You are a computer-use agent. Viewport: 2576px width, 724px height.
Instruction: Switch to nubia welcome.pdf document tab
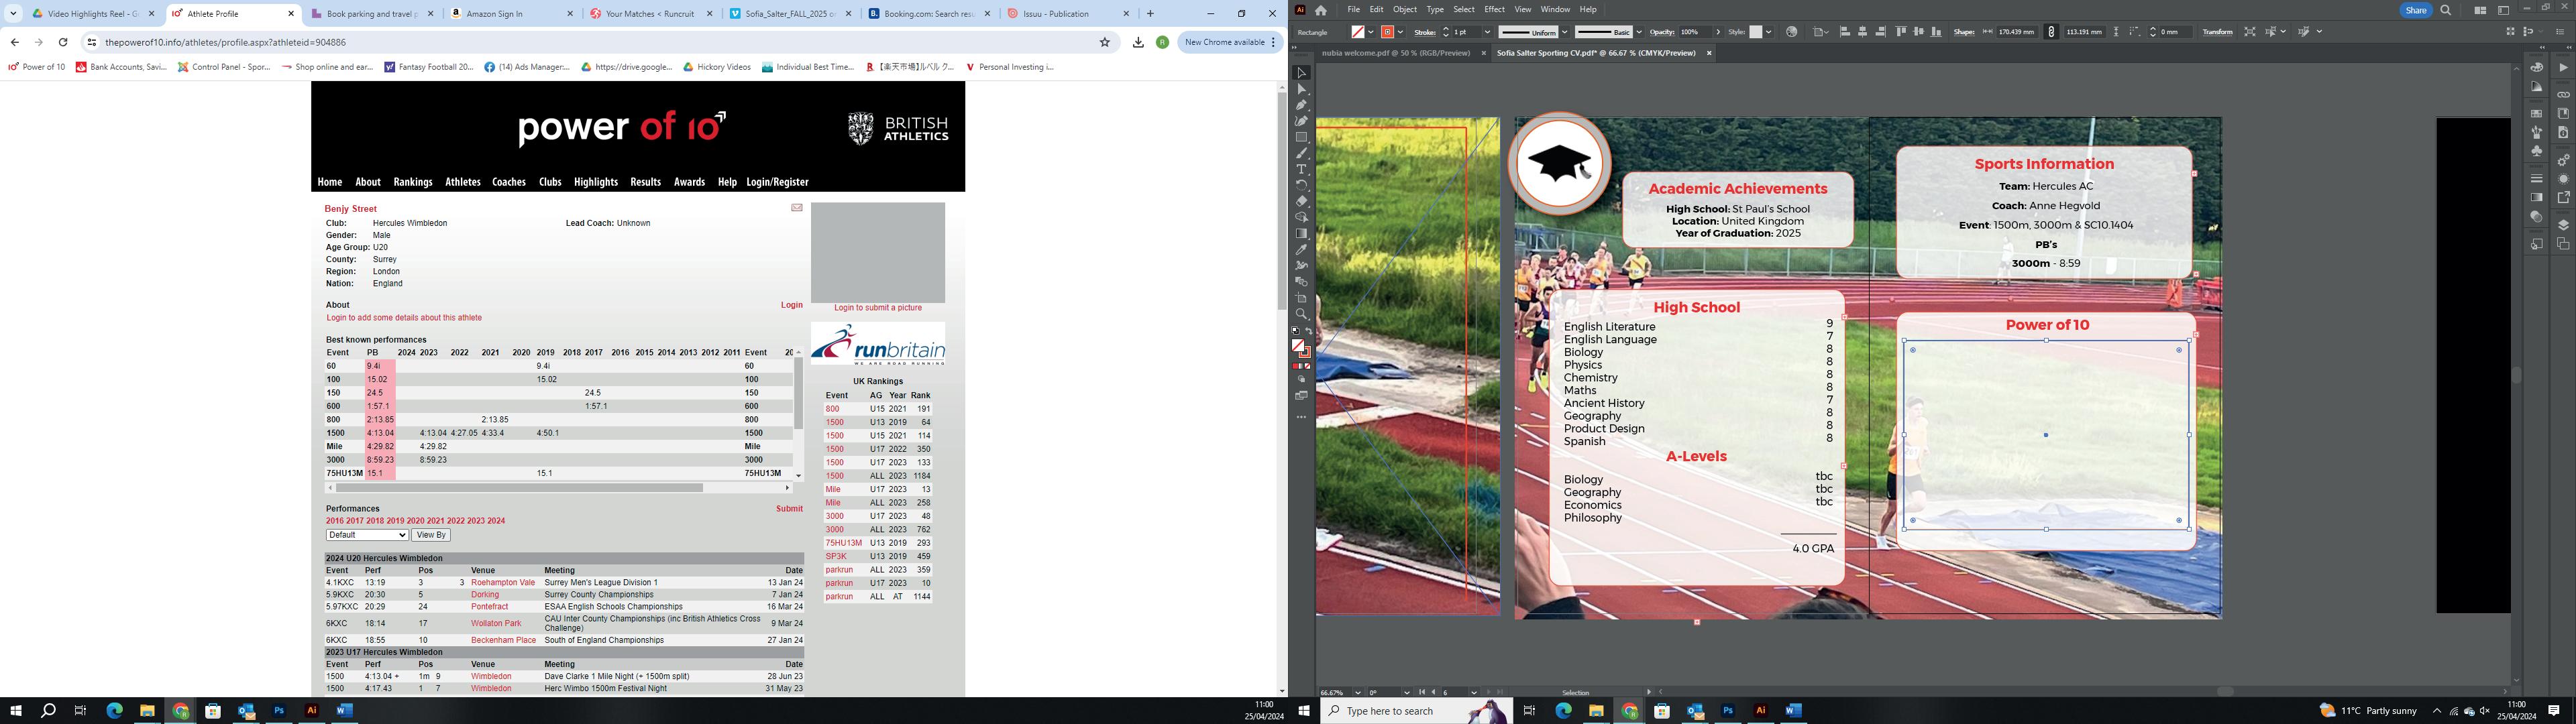point(1395,53)
